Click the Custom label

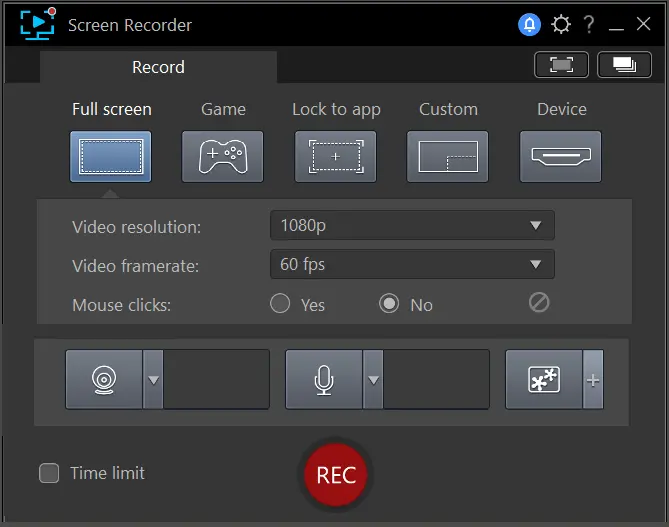tap(448, 109)
